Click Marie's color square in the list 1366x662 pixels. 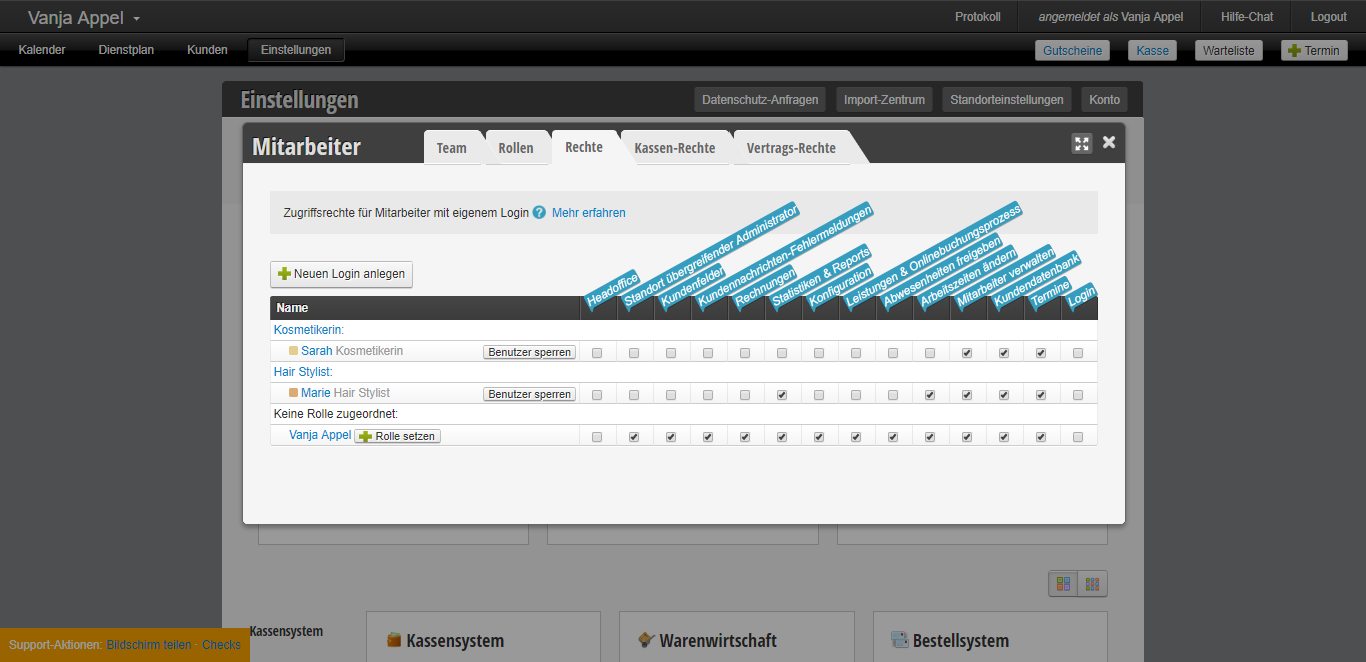coord(294,393)
